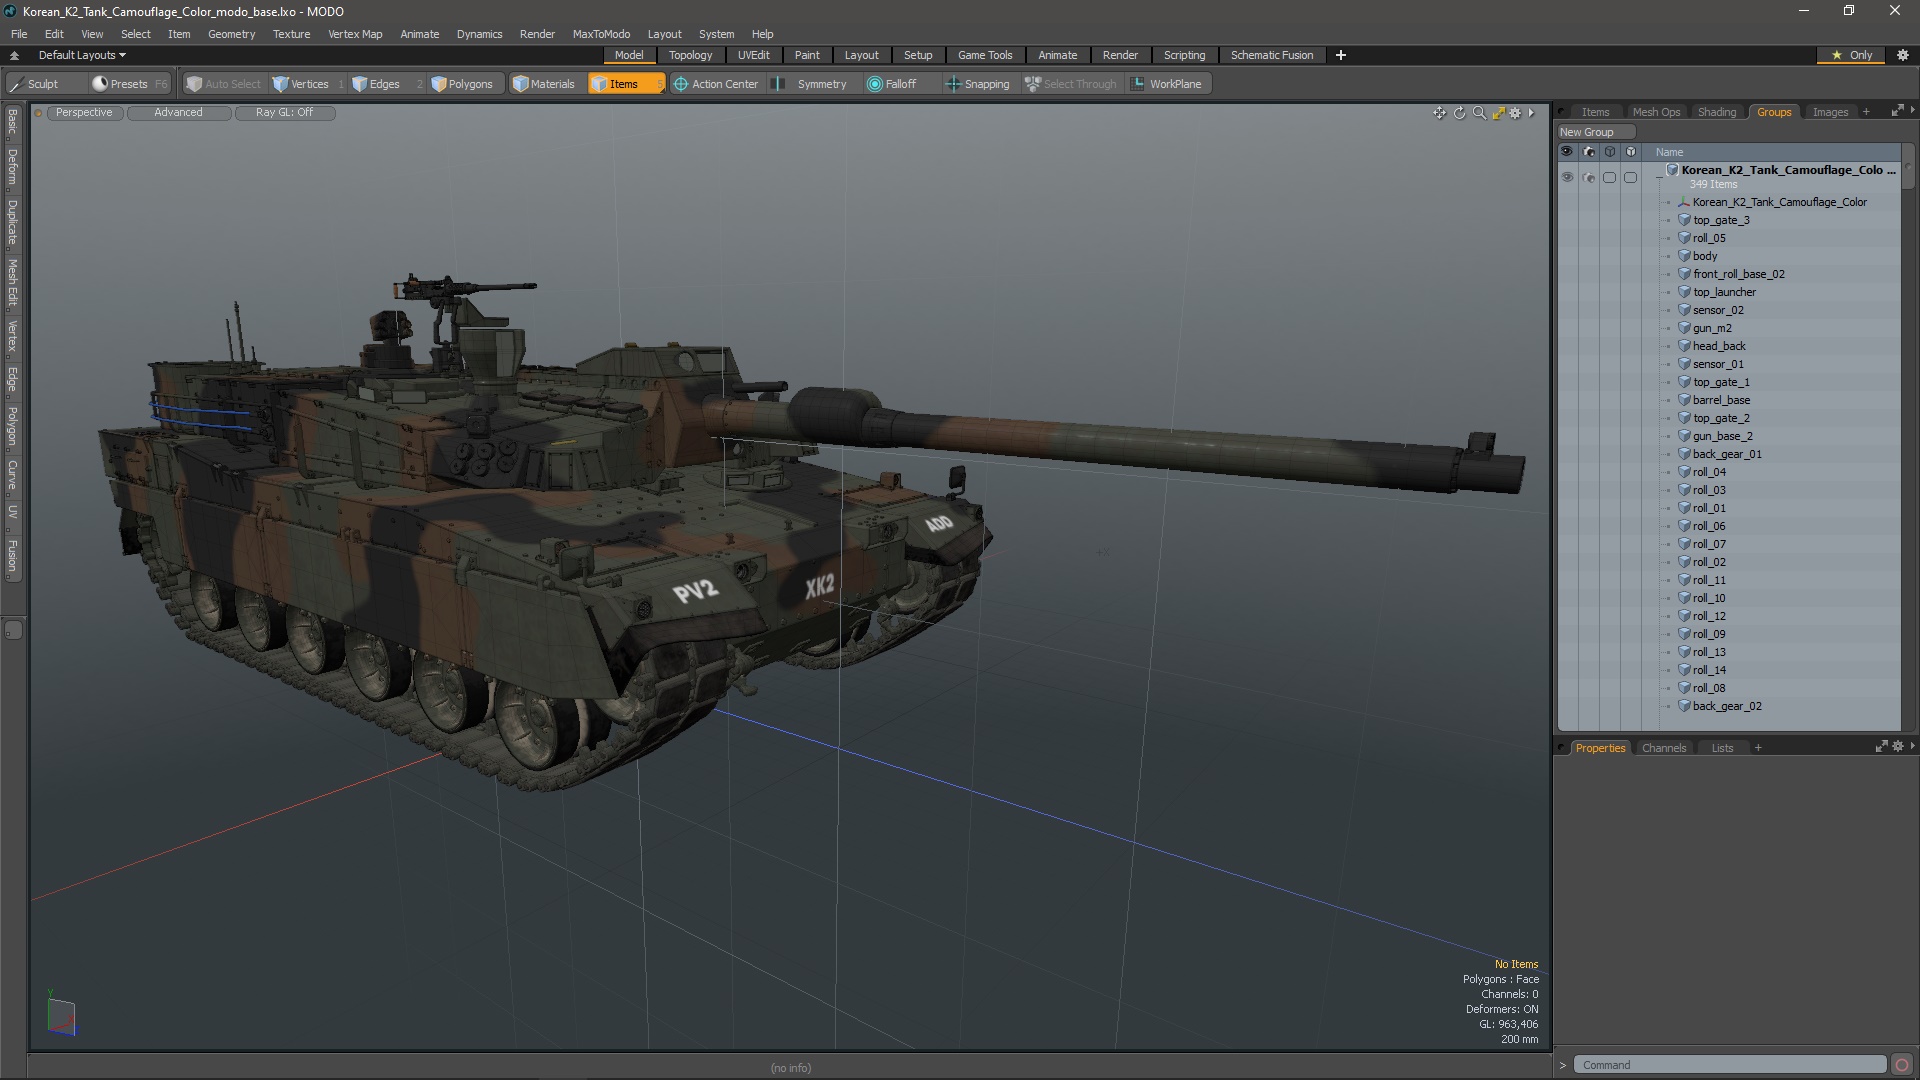The height and width of the screenshot is (1080, 1920).
Task: Open the Geometry menu
Action: [231, 34]
